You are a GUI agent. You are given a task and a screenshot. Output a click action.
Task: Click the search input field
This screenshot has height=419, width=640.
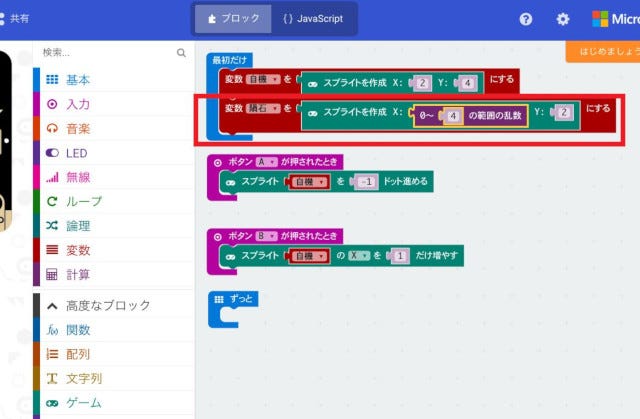[x=105, y=53]
